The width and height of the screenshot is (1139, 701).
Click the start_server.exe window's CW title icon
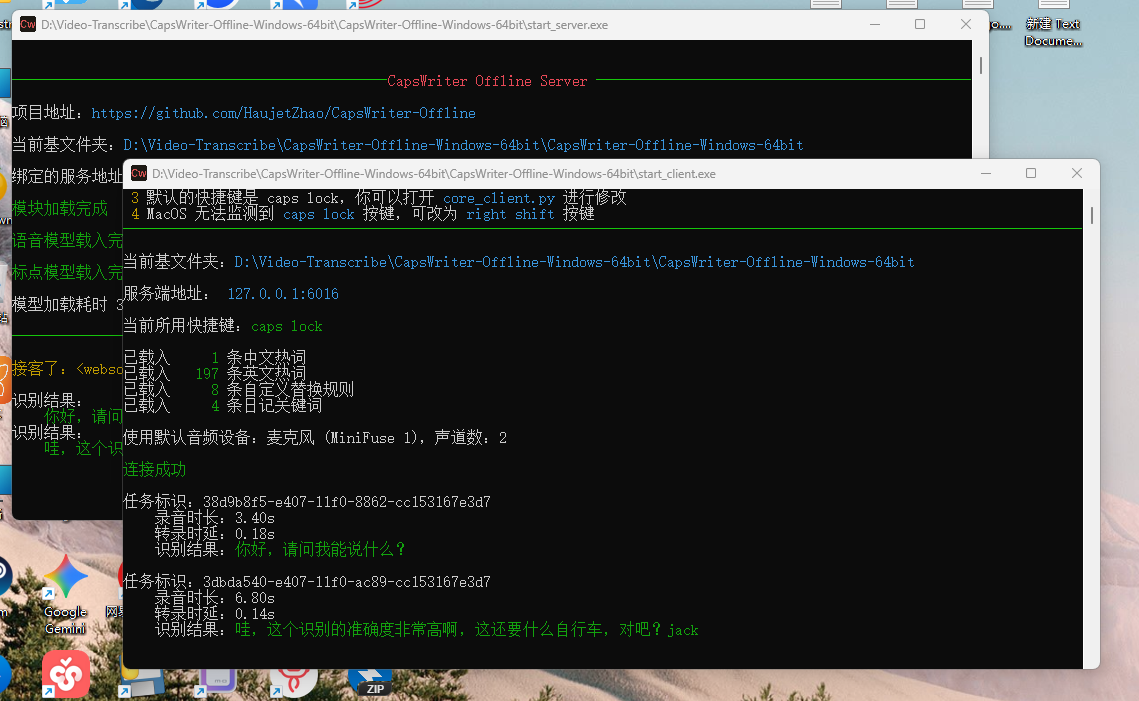[28, 24]
